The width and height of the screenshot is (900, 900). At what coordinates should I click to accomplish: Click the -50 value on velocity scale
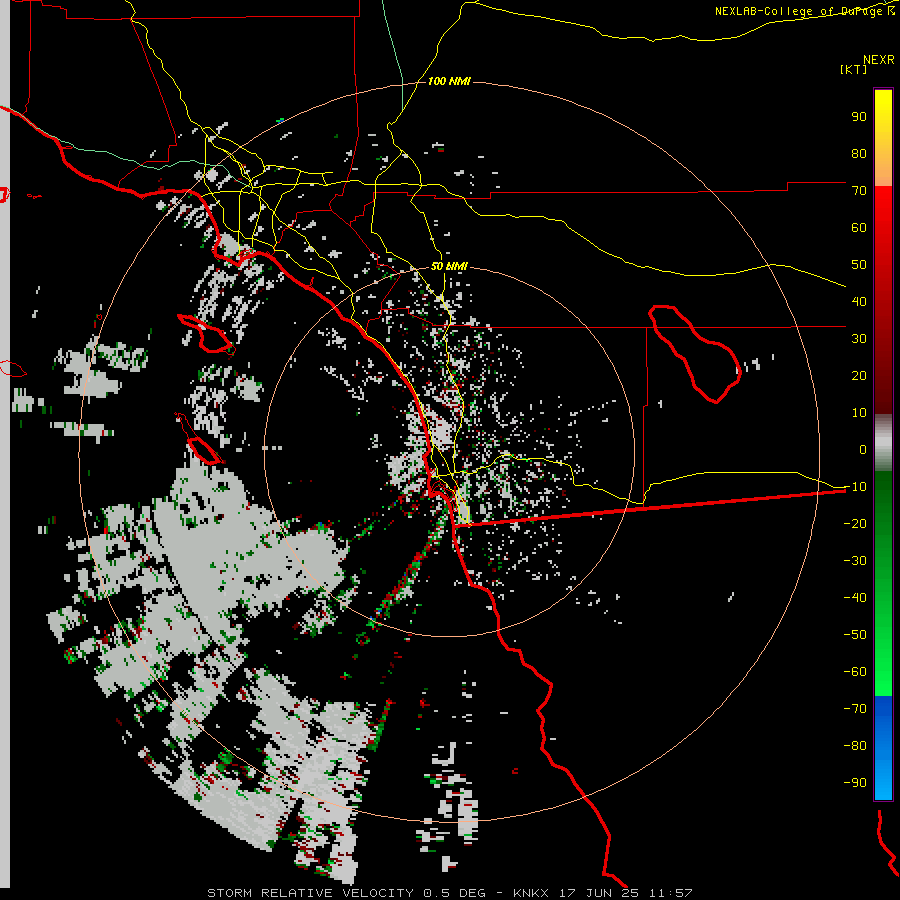[855, 635]
